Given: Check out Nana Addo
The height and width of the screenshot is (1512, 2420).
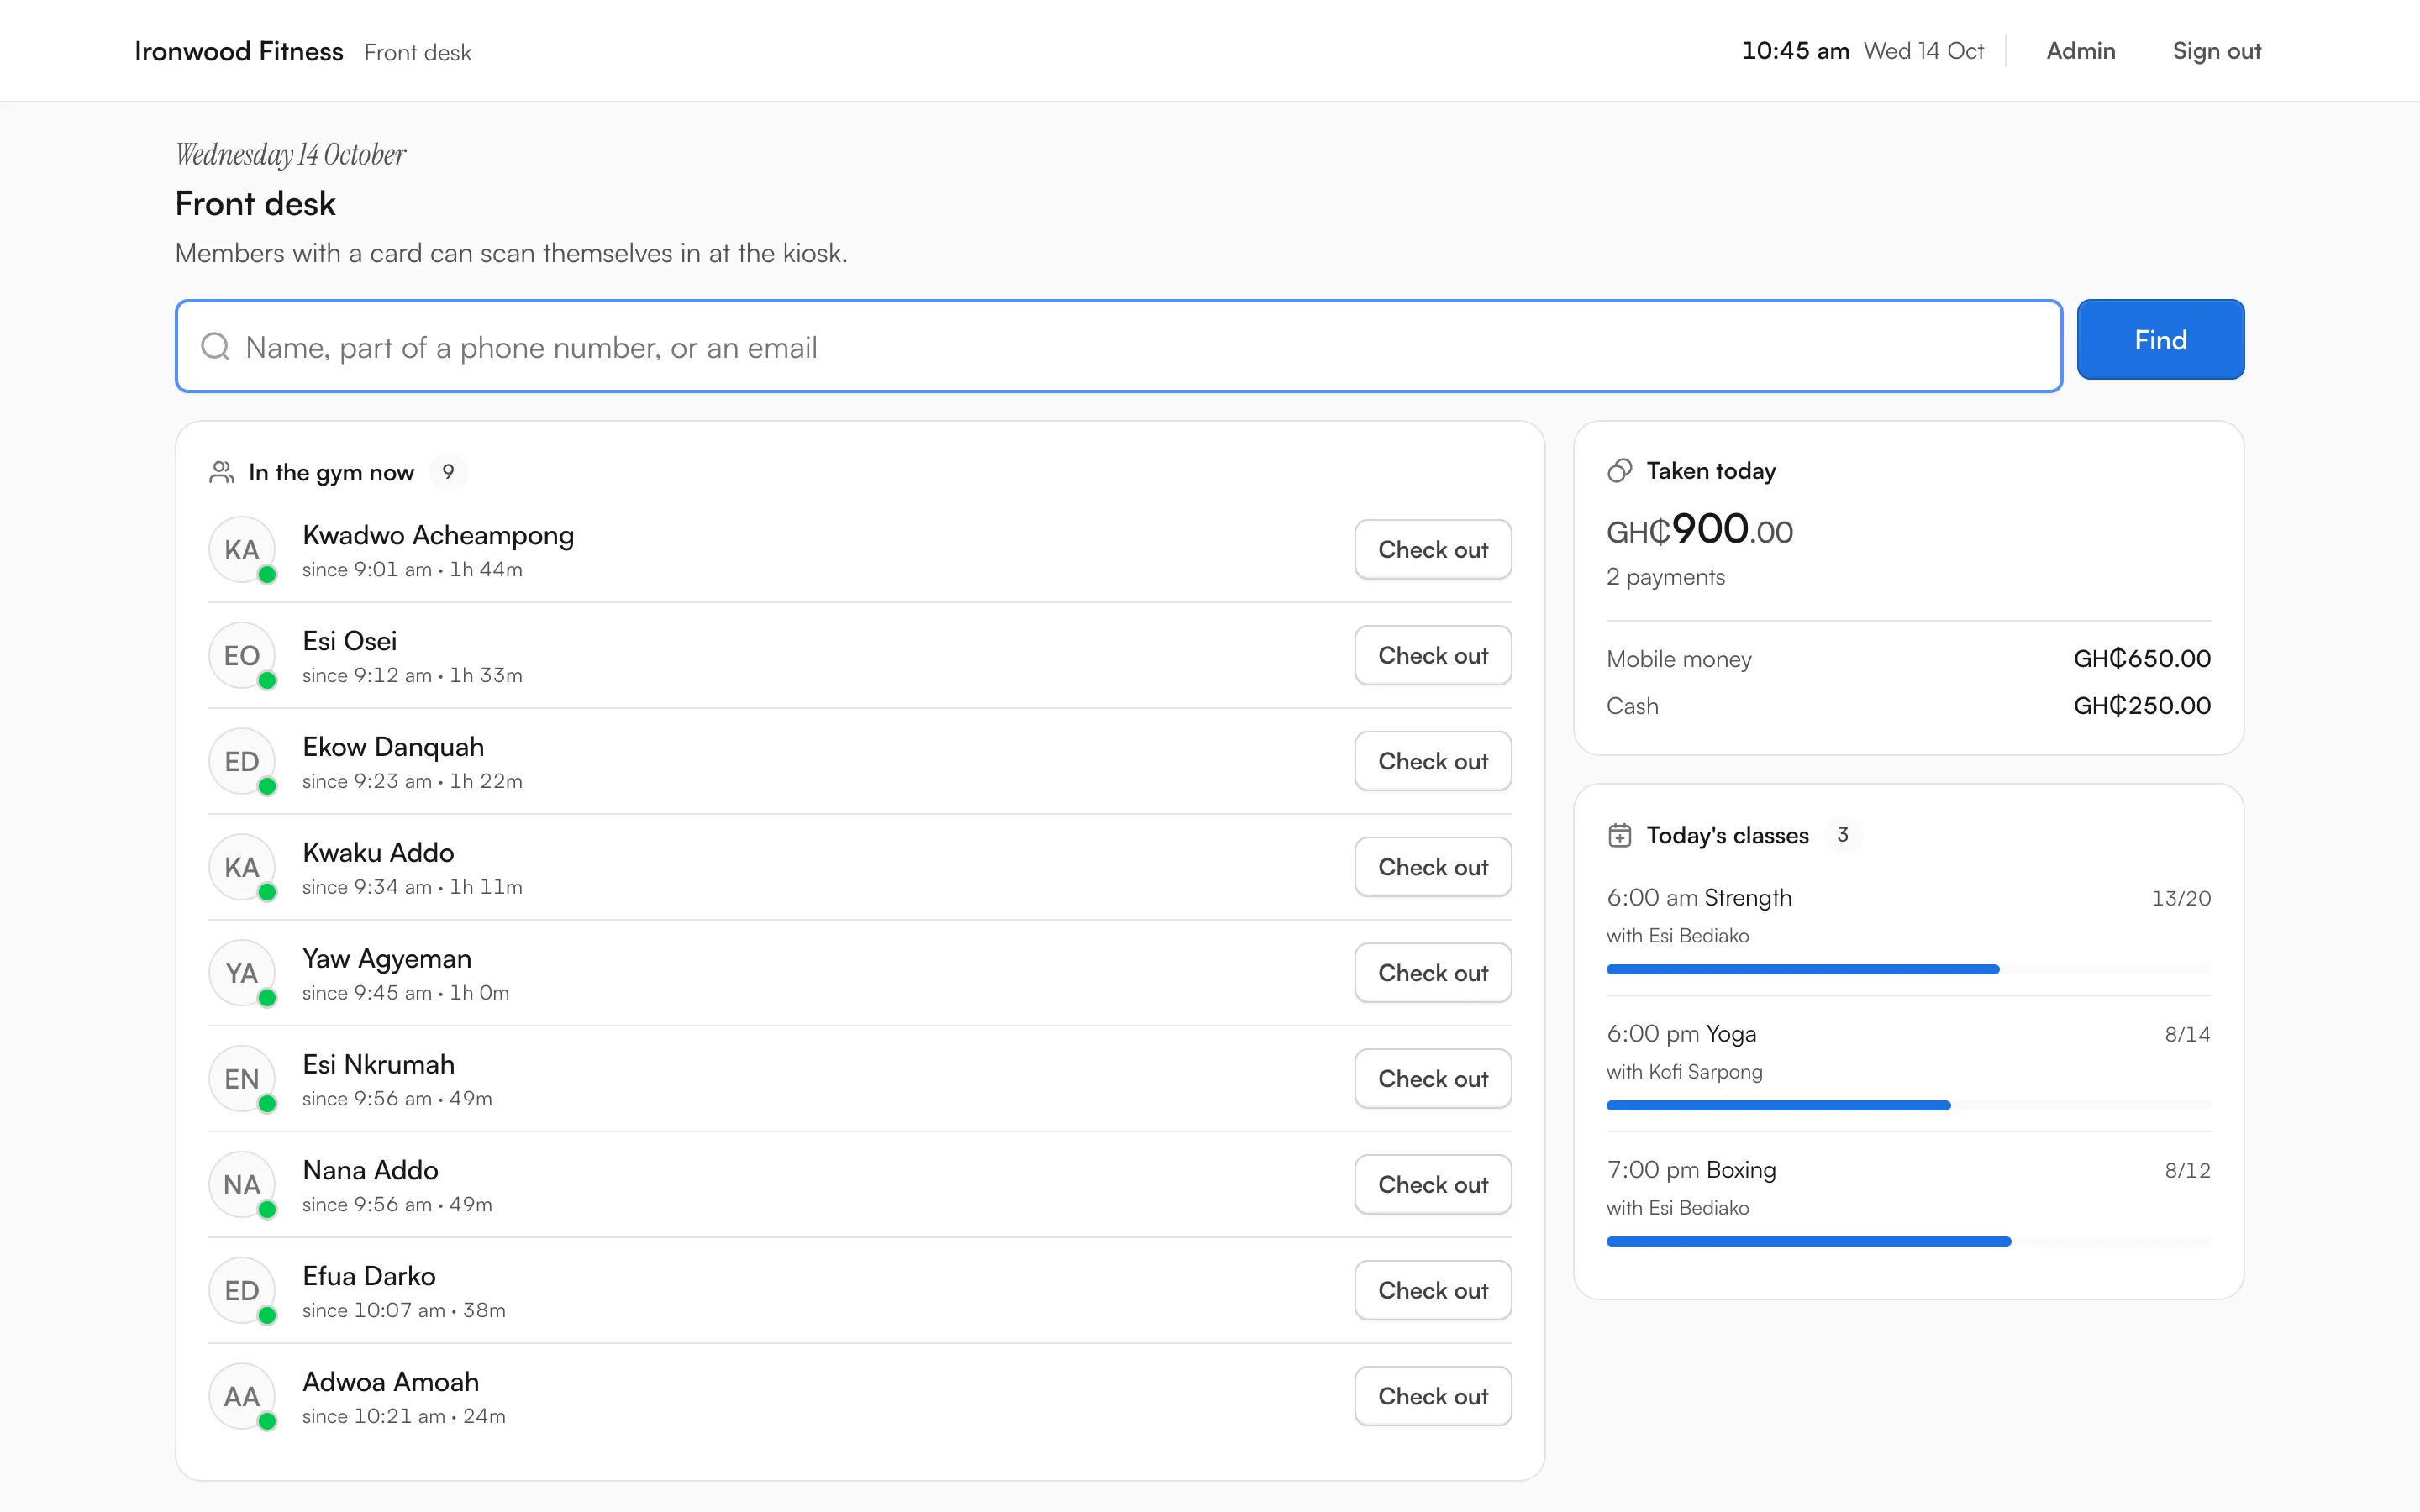Looking at the screenshot, I should (x=1432, y=1185).
